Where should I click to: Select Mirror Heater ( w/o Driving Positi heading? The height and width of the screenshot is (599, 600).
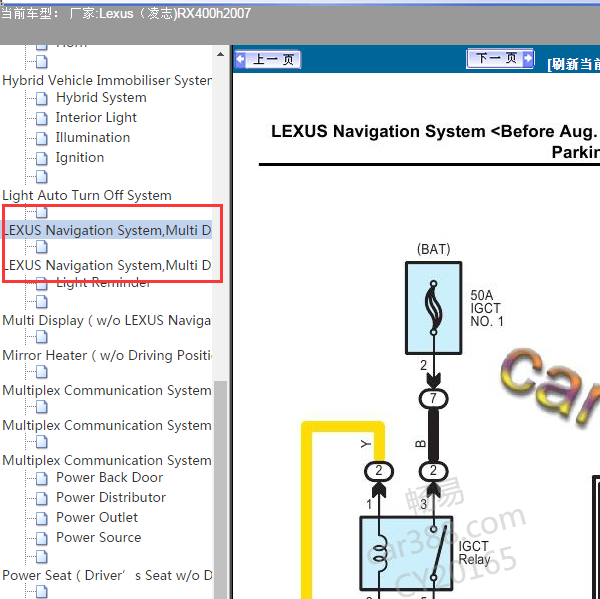107,356
